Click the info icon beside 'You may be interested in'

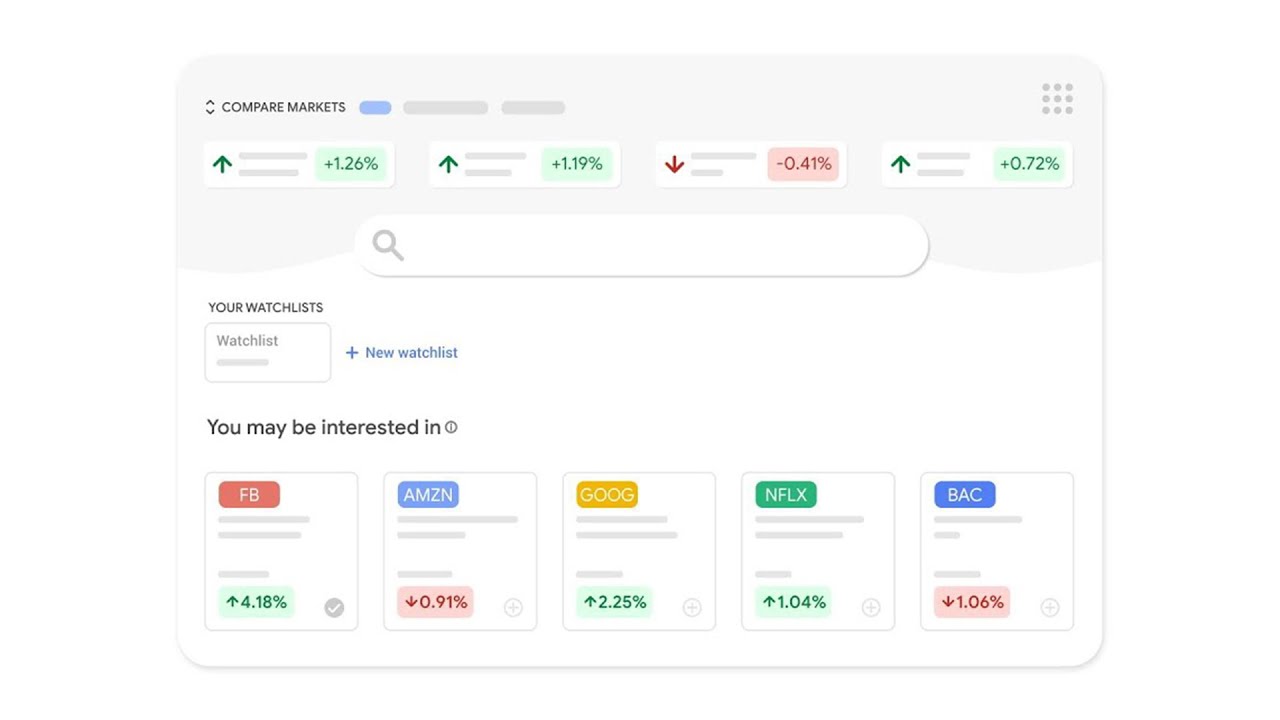451,427
